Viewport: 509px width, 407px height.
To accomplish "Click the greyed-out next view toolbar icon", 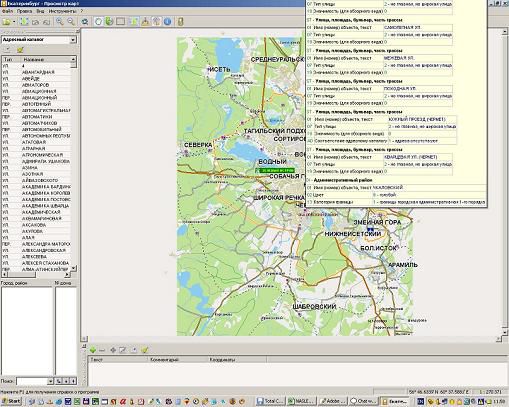I will coord(46,22).
